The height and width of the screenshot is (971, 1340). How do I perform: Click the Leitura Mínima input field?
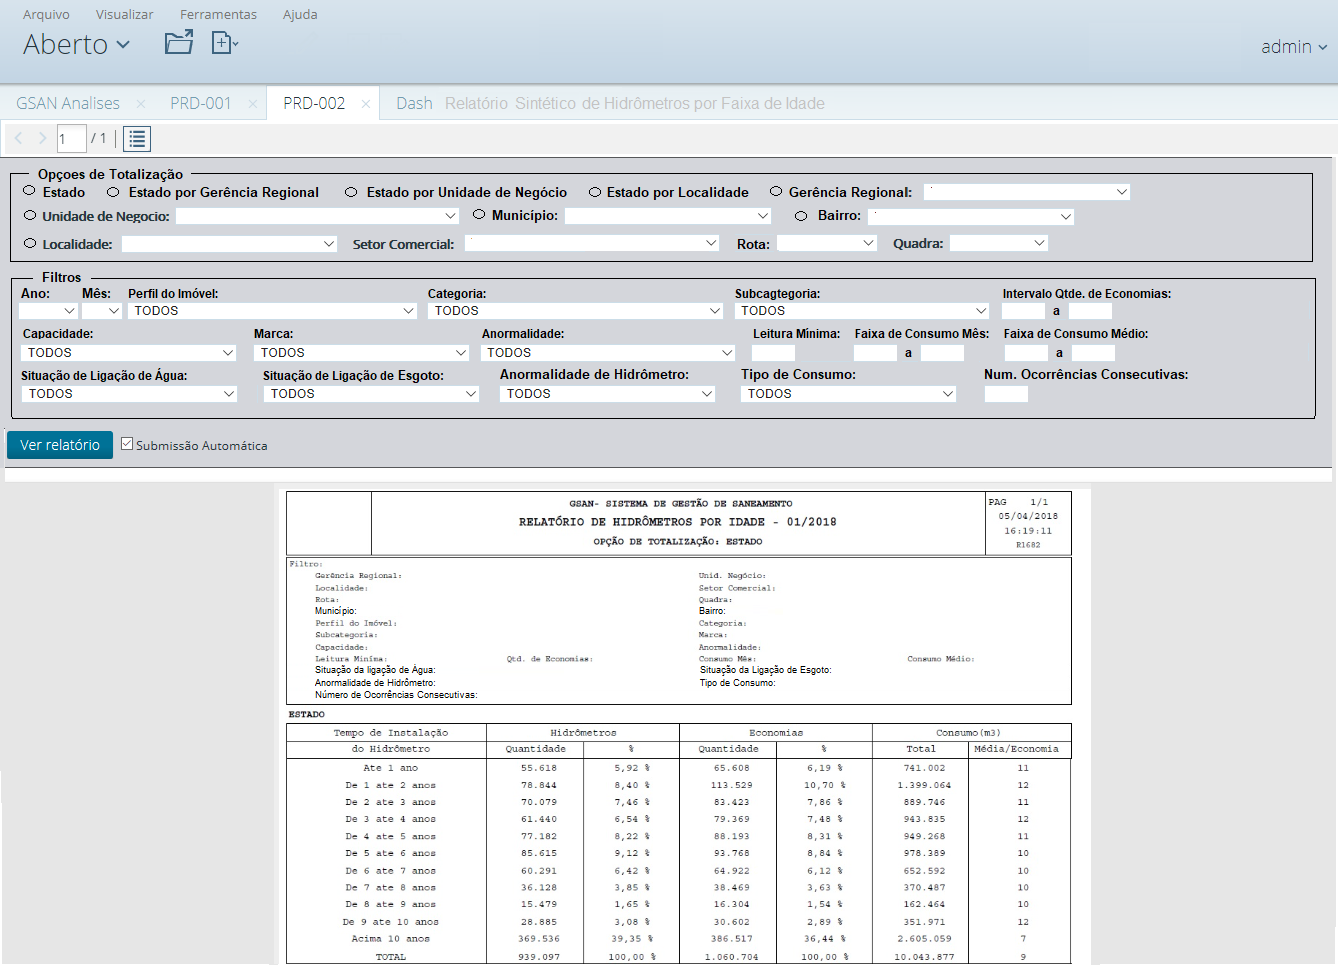[x=773, y=353]
